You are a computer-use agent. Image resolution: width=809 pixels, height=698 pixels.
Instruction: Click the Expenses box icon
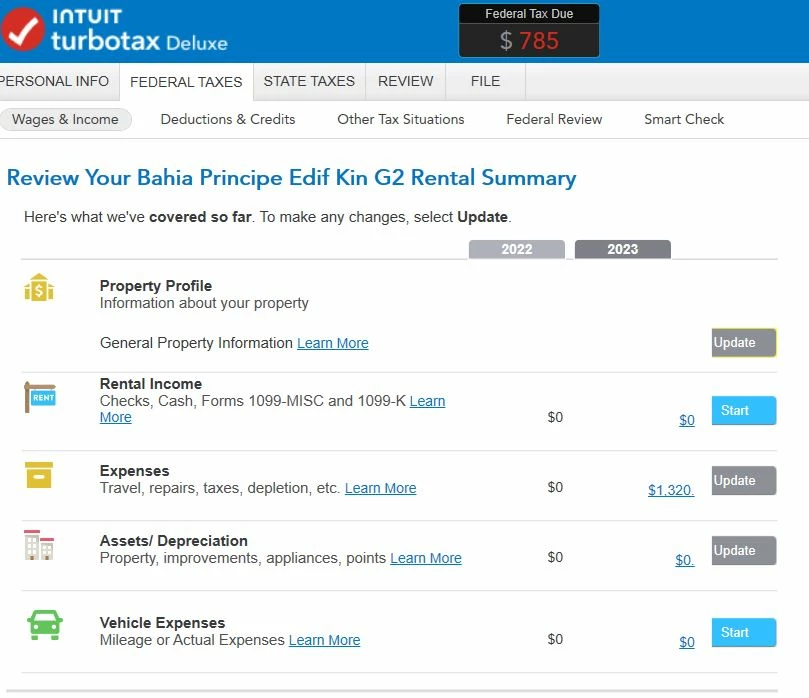[x=39, y=475]
